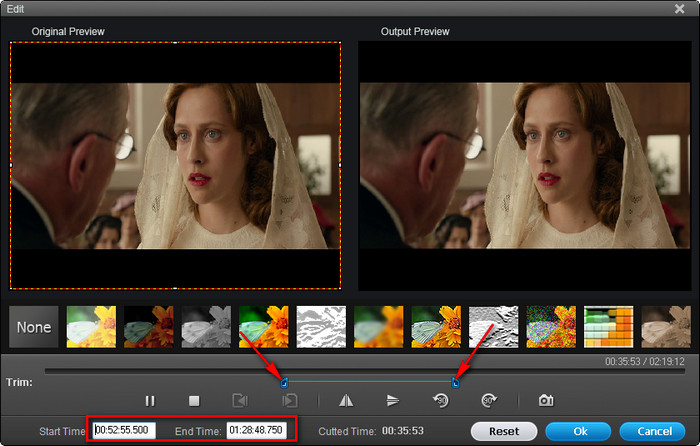Image resolution: width=700 pixels, height=446 pixels.
Task: Click the Start Time input field
Action: click(x=124, y=430)
